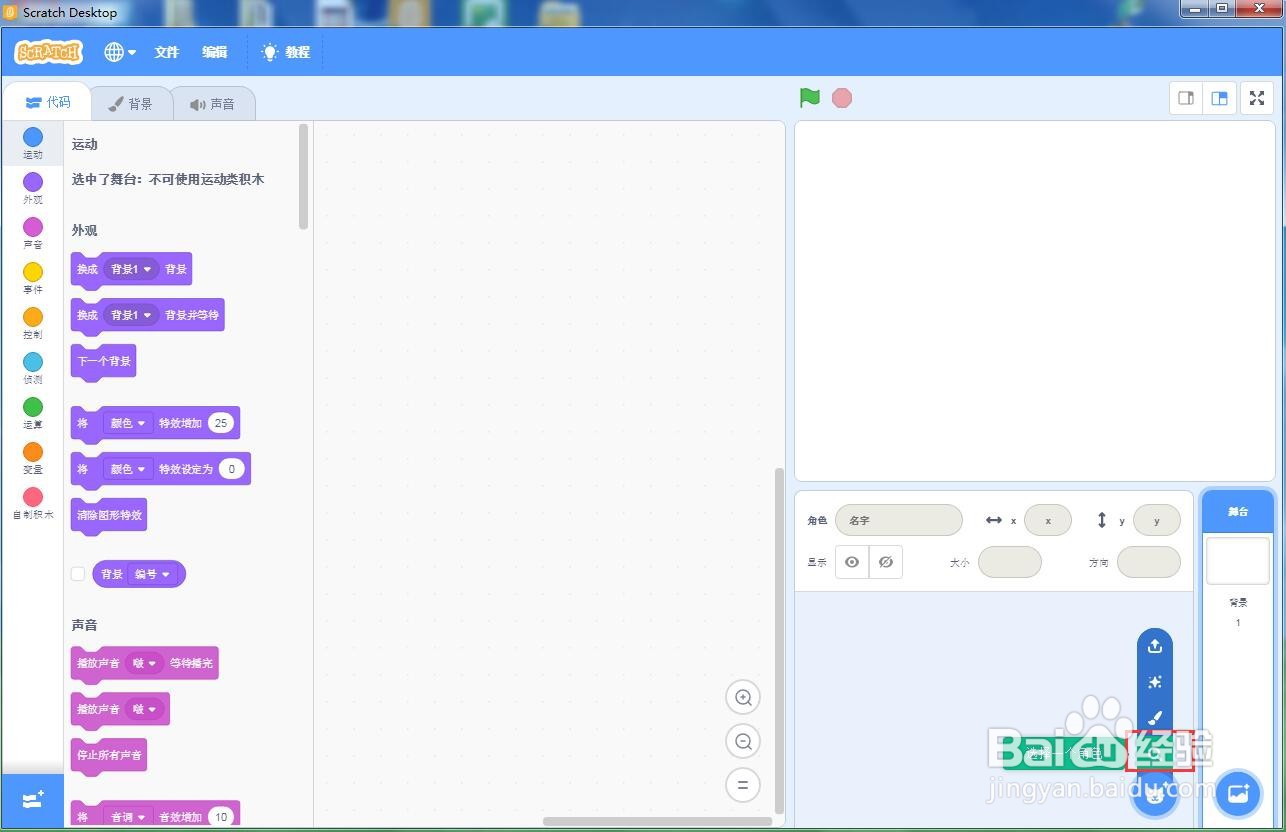Select the 运算 green category swatch
Viewport: 1286px width, 832px height.
coord(33,407)
